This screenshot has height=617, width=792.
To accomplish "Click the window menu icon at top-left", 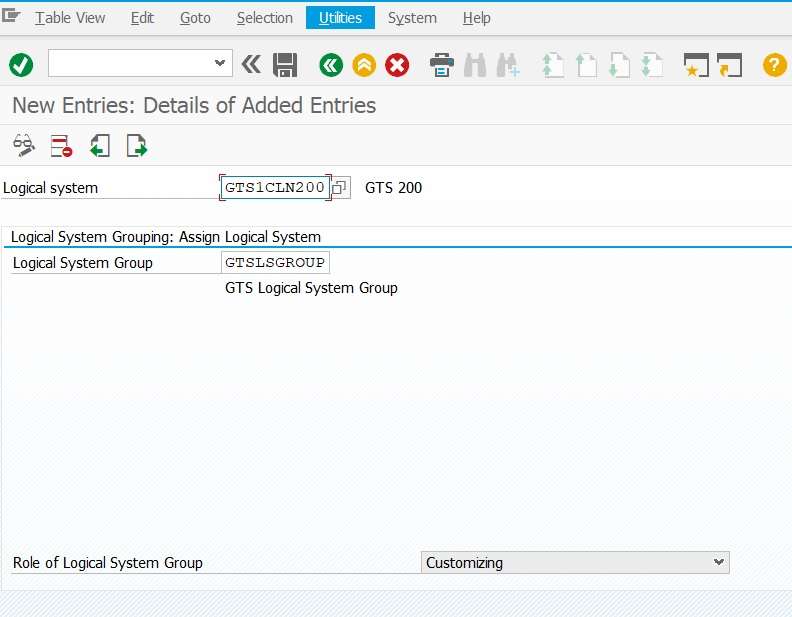I will (11, 16).
